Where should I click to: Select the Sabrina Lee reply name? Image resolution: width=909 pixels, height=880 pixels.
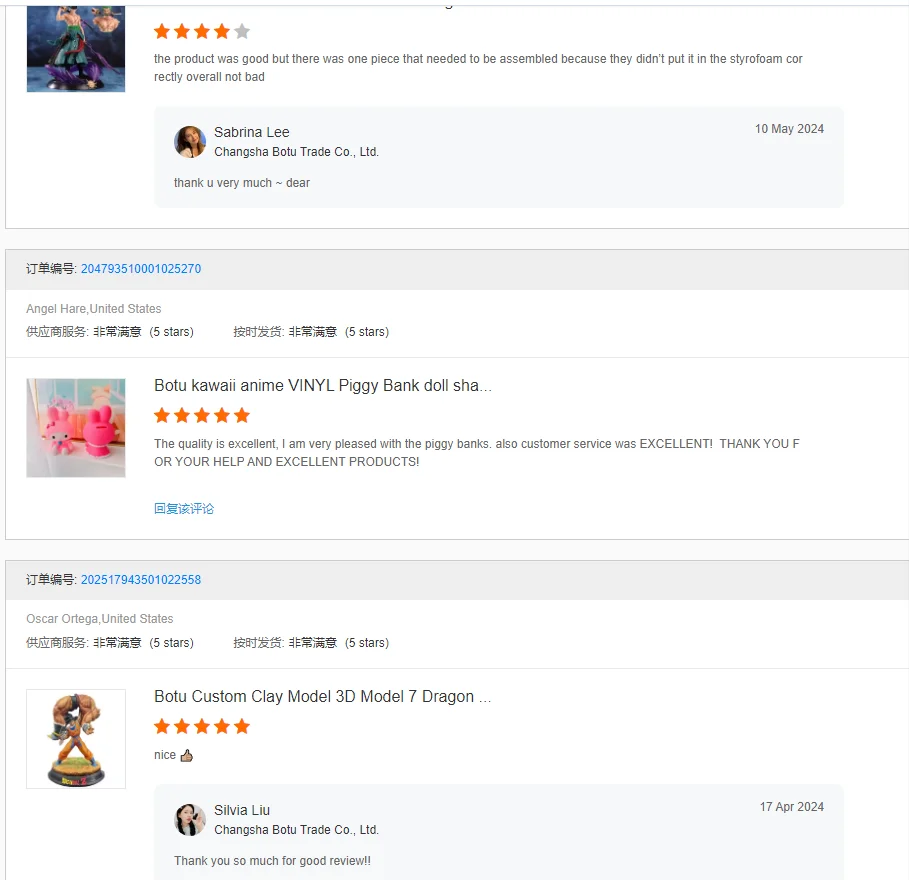[252, 132]
